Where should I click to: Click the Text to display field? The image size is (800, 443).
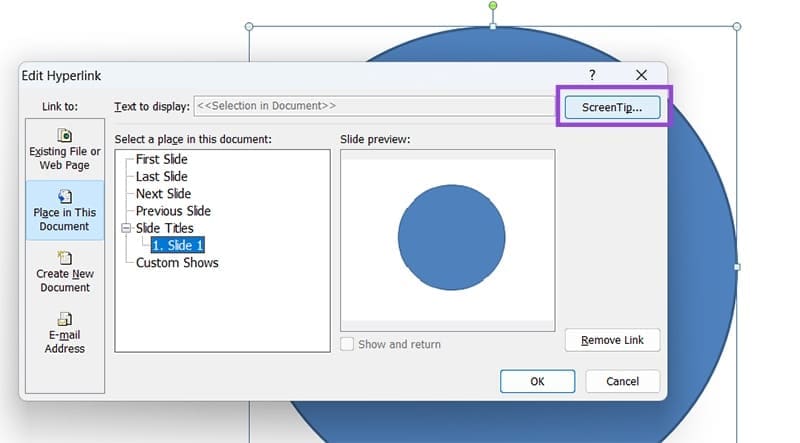pyautogui.click(x=370, y=105)
